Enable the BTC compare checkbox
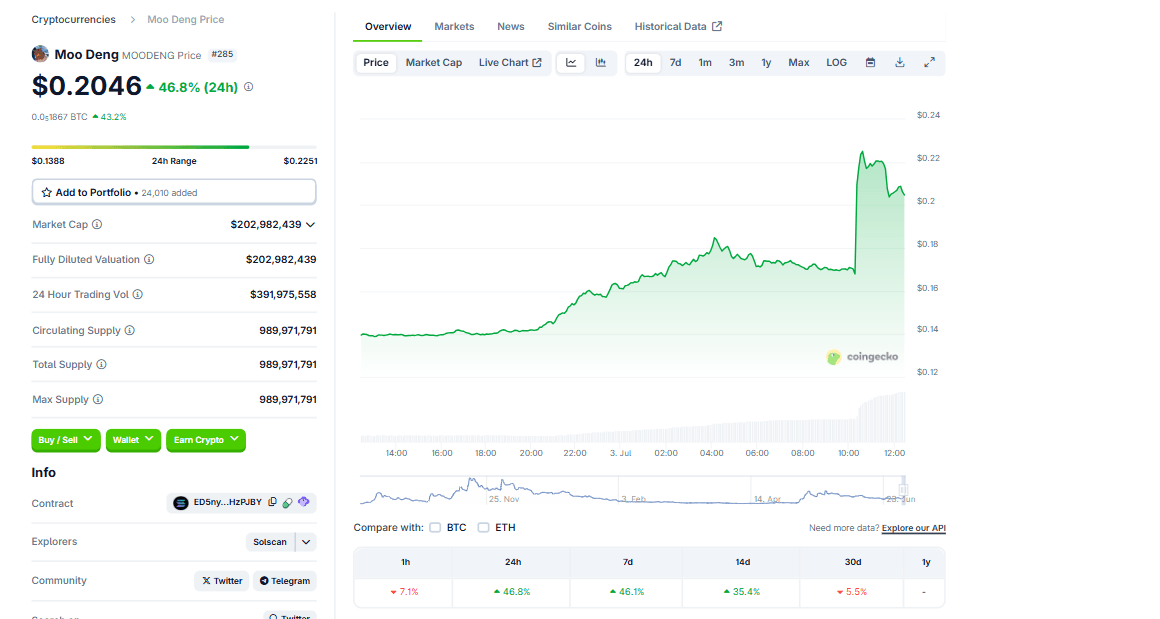The height and width of the screenshot is (619, 1160). [x=435, y=527]
